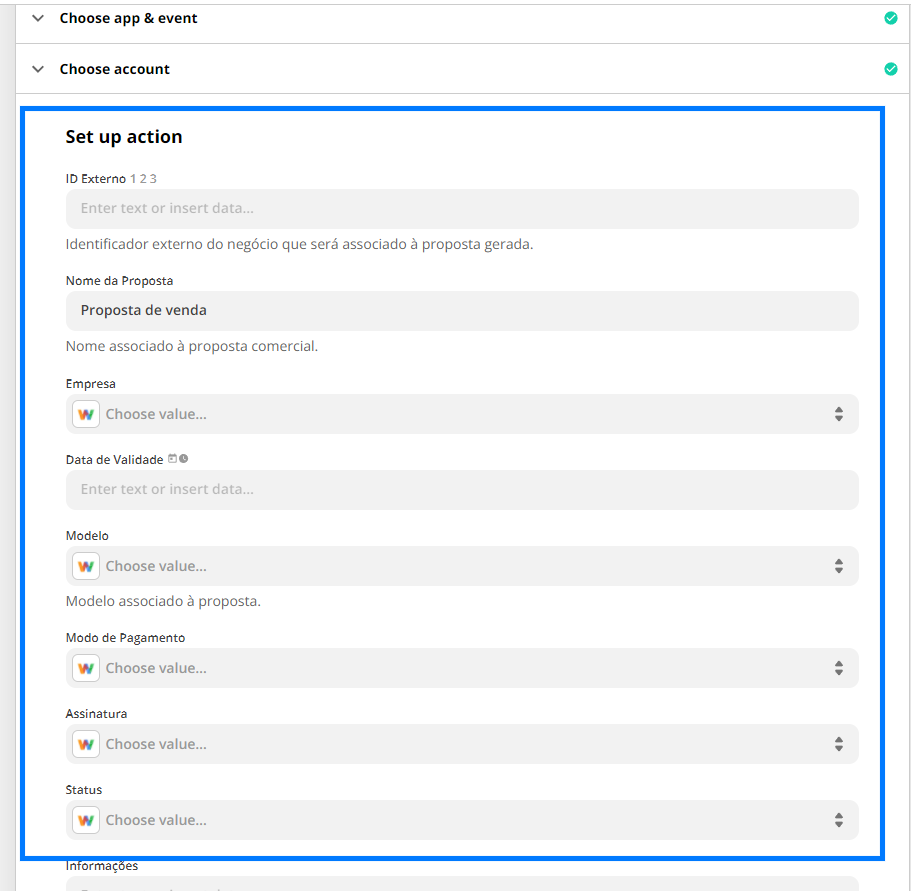Click the Choose account section title
Viewport: 911px width, 891px height.
tap(114, 69)
